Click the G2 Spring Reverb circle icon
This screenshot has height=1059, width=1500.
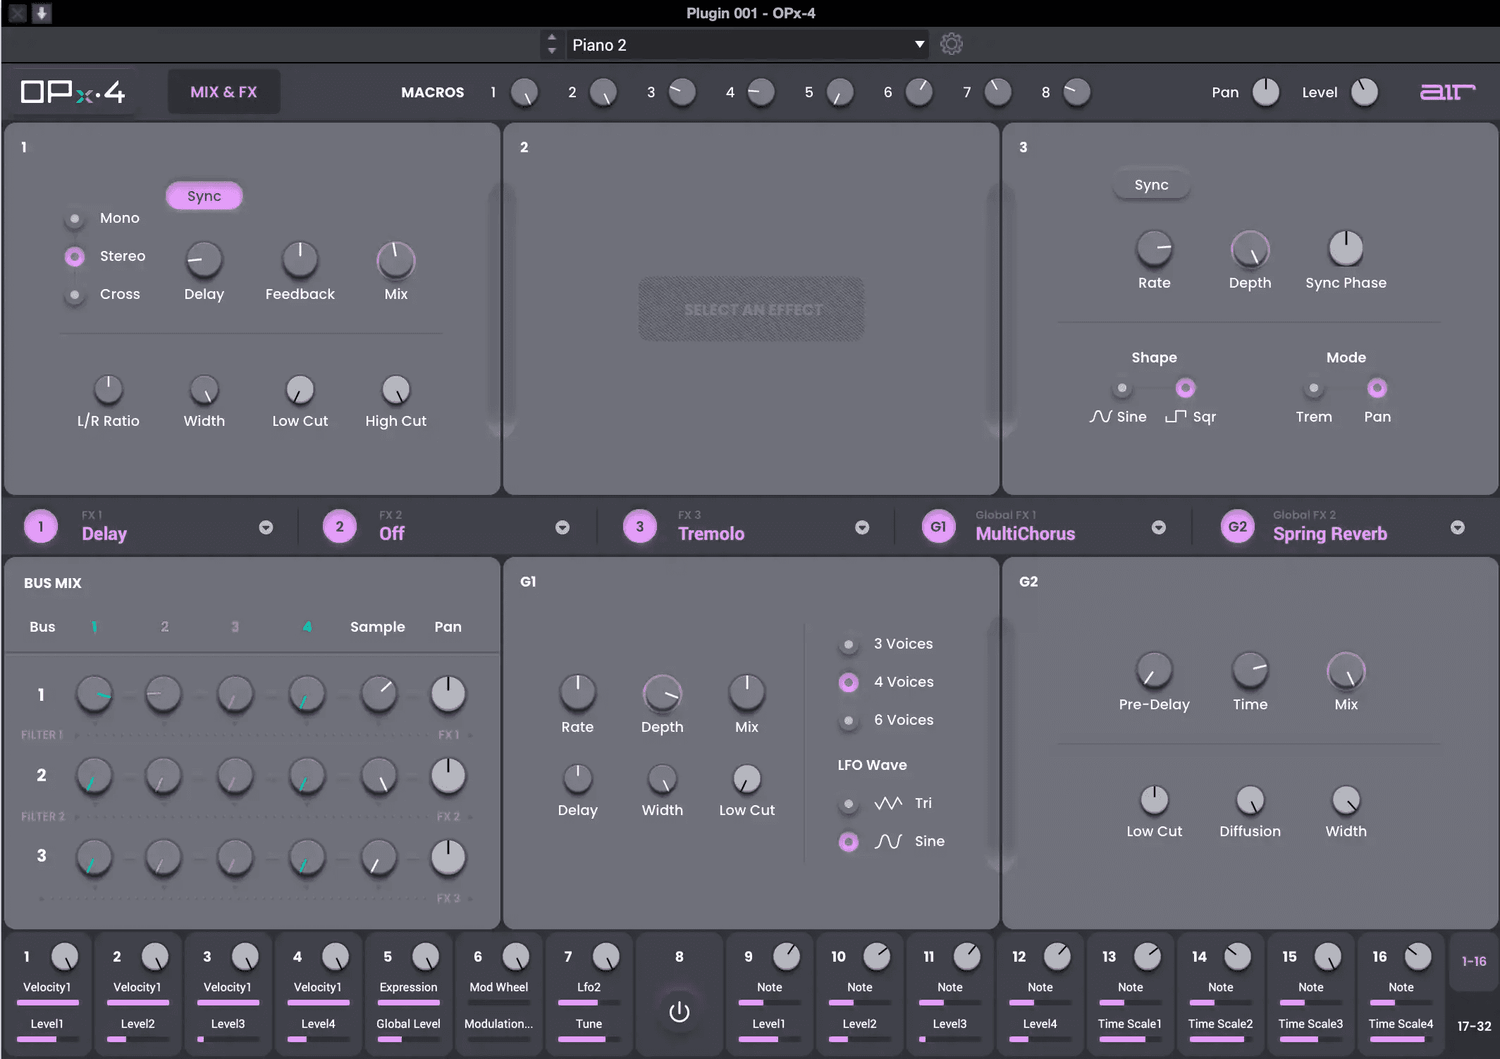pyautogui.click(x=1237, y=527)
